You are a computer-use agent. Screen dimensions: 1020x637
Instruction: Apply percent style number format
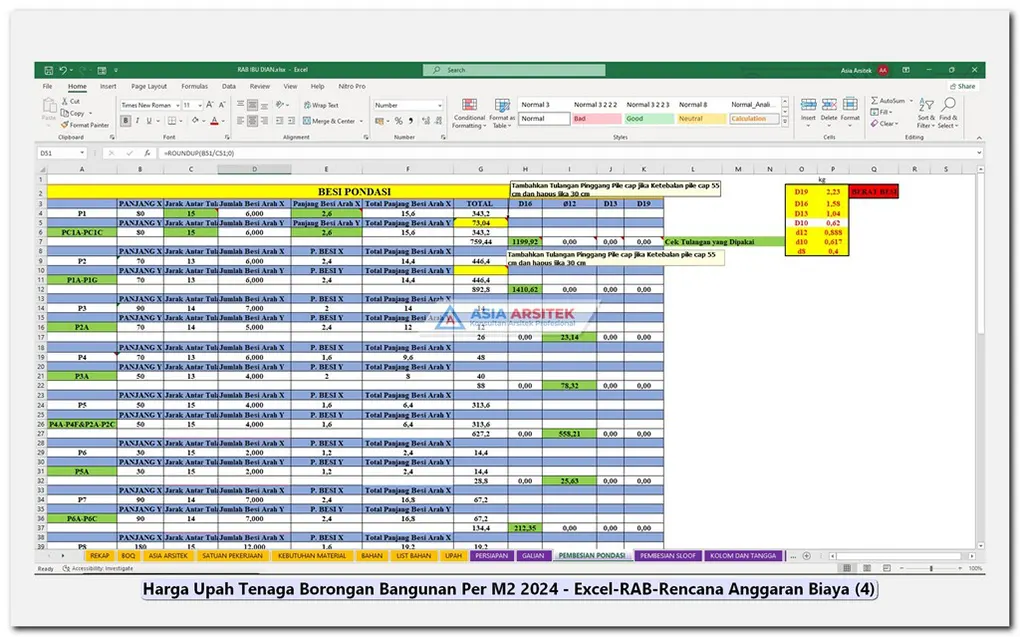pos(398,121)
